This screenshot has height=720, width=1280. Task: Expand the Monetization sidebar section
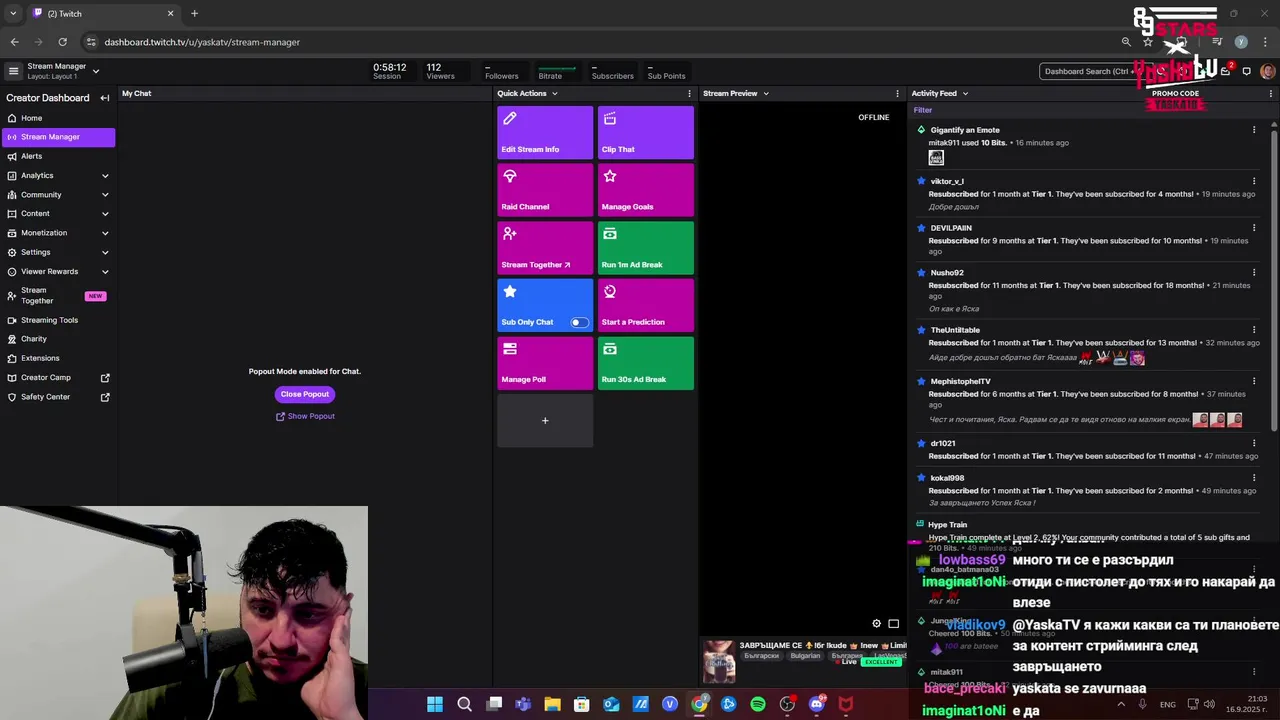point(105,233)
